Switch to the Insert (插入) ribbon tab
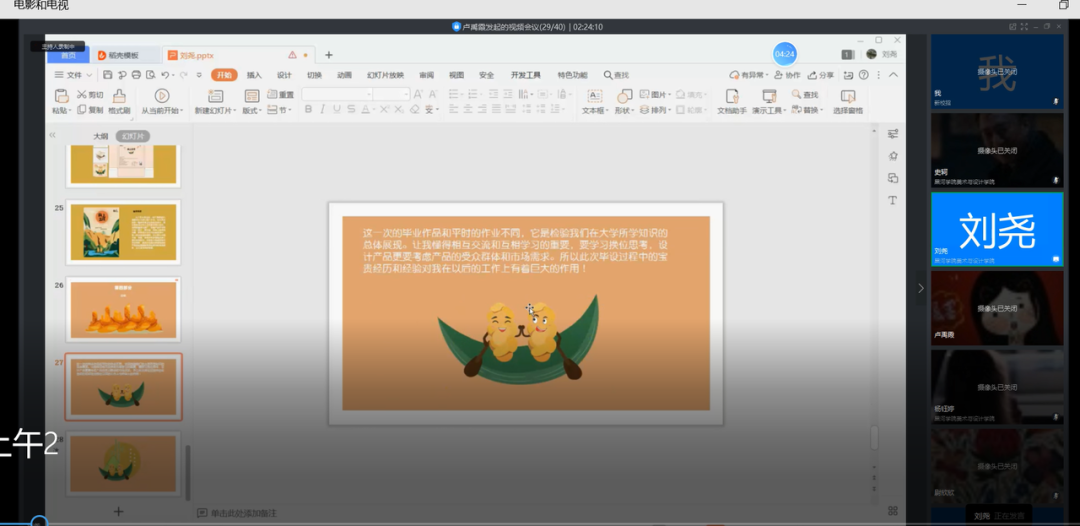This screenshot has width=1080, height=526. coord(254,75)
